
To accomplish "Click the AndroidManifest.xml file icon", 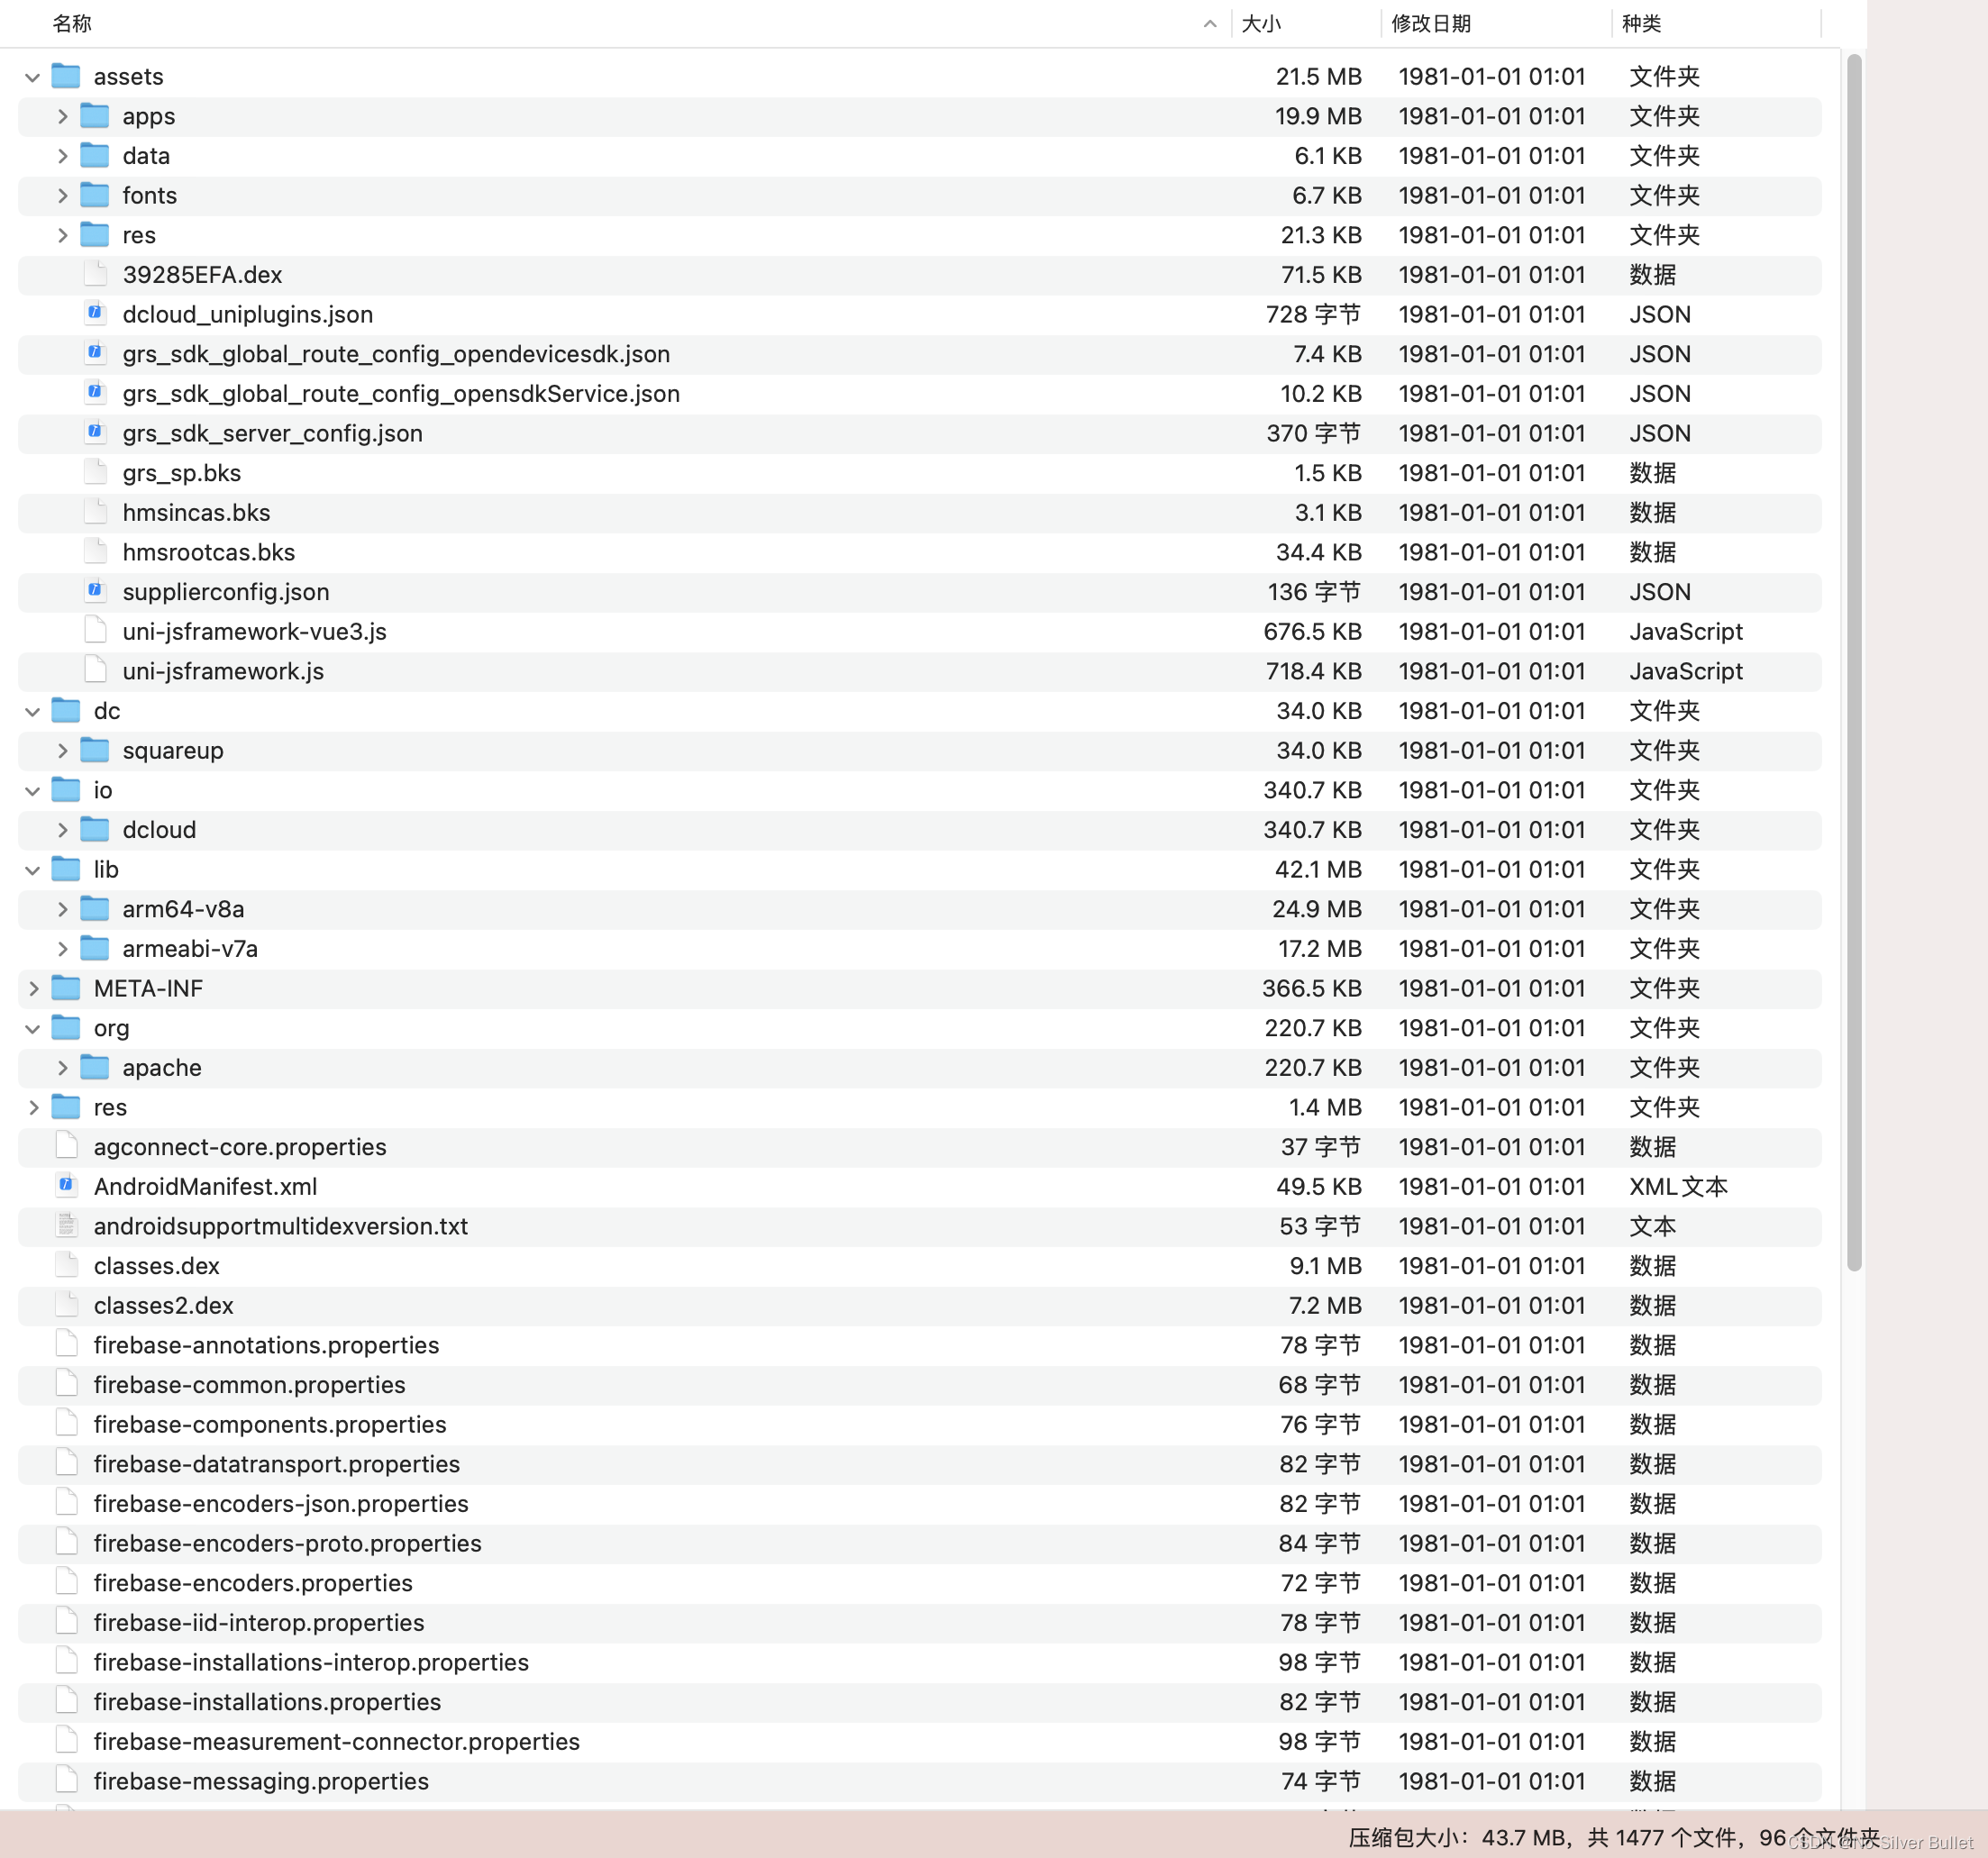I will (x=66, y=1186).
